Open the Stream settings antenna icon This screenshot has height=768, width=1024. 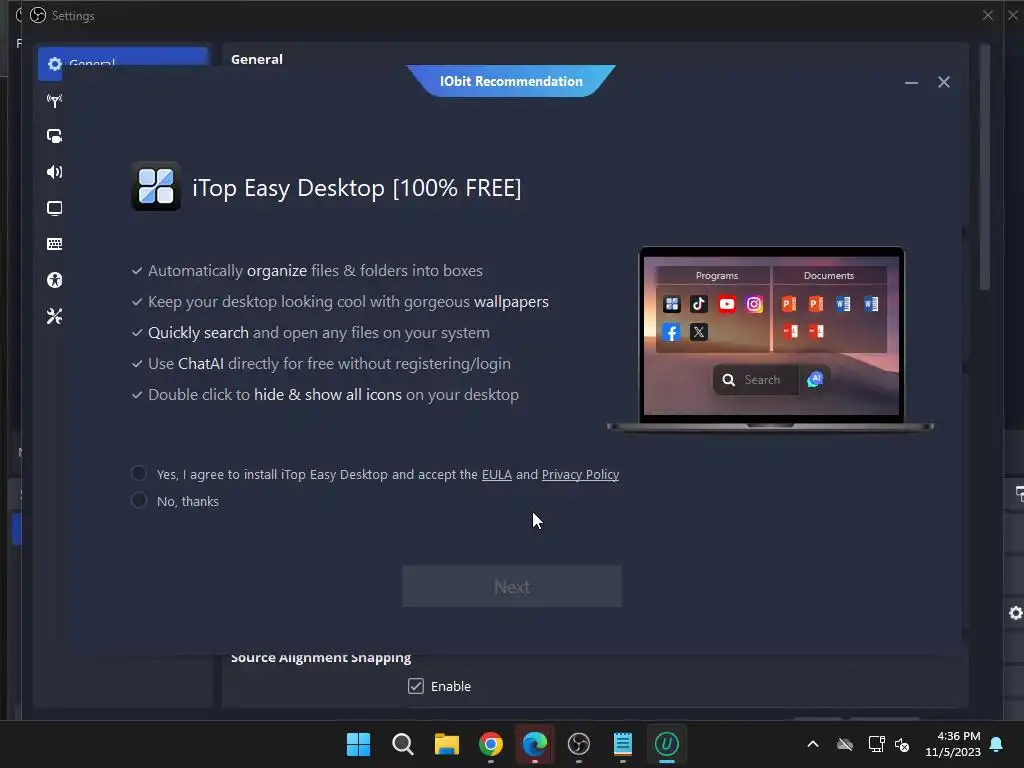pyautogui.click(x=55, y=101)
